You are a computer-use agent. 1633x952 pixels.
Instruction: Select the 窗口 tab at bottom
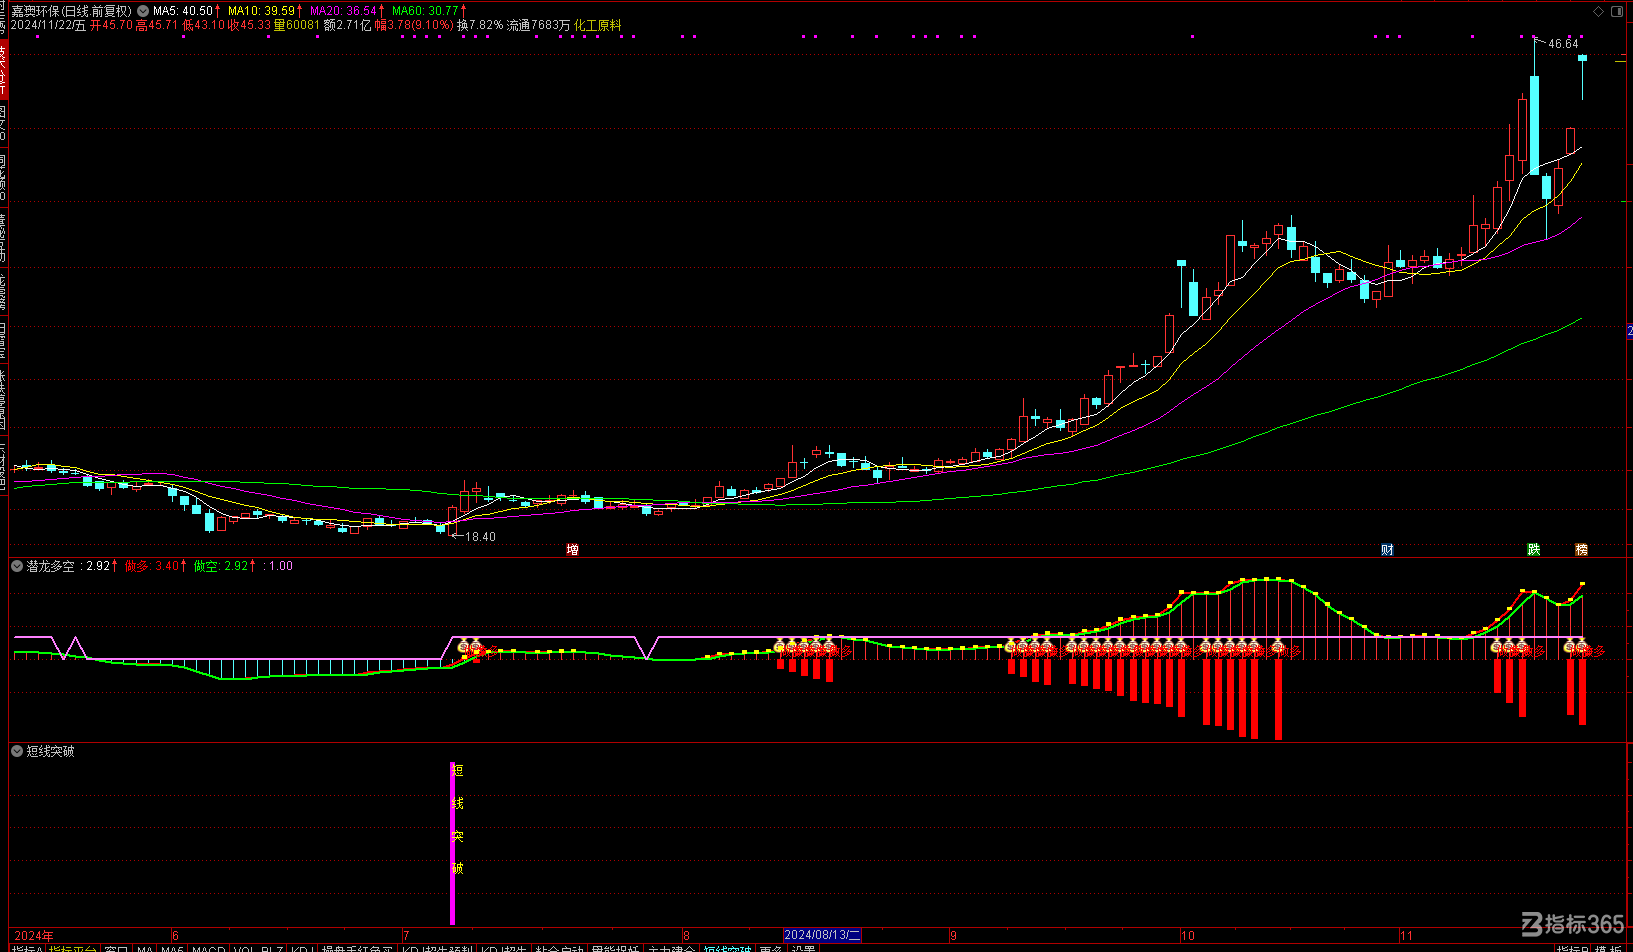point(116,949)
